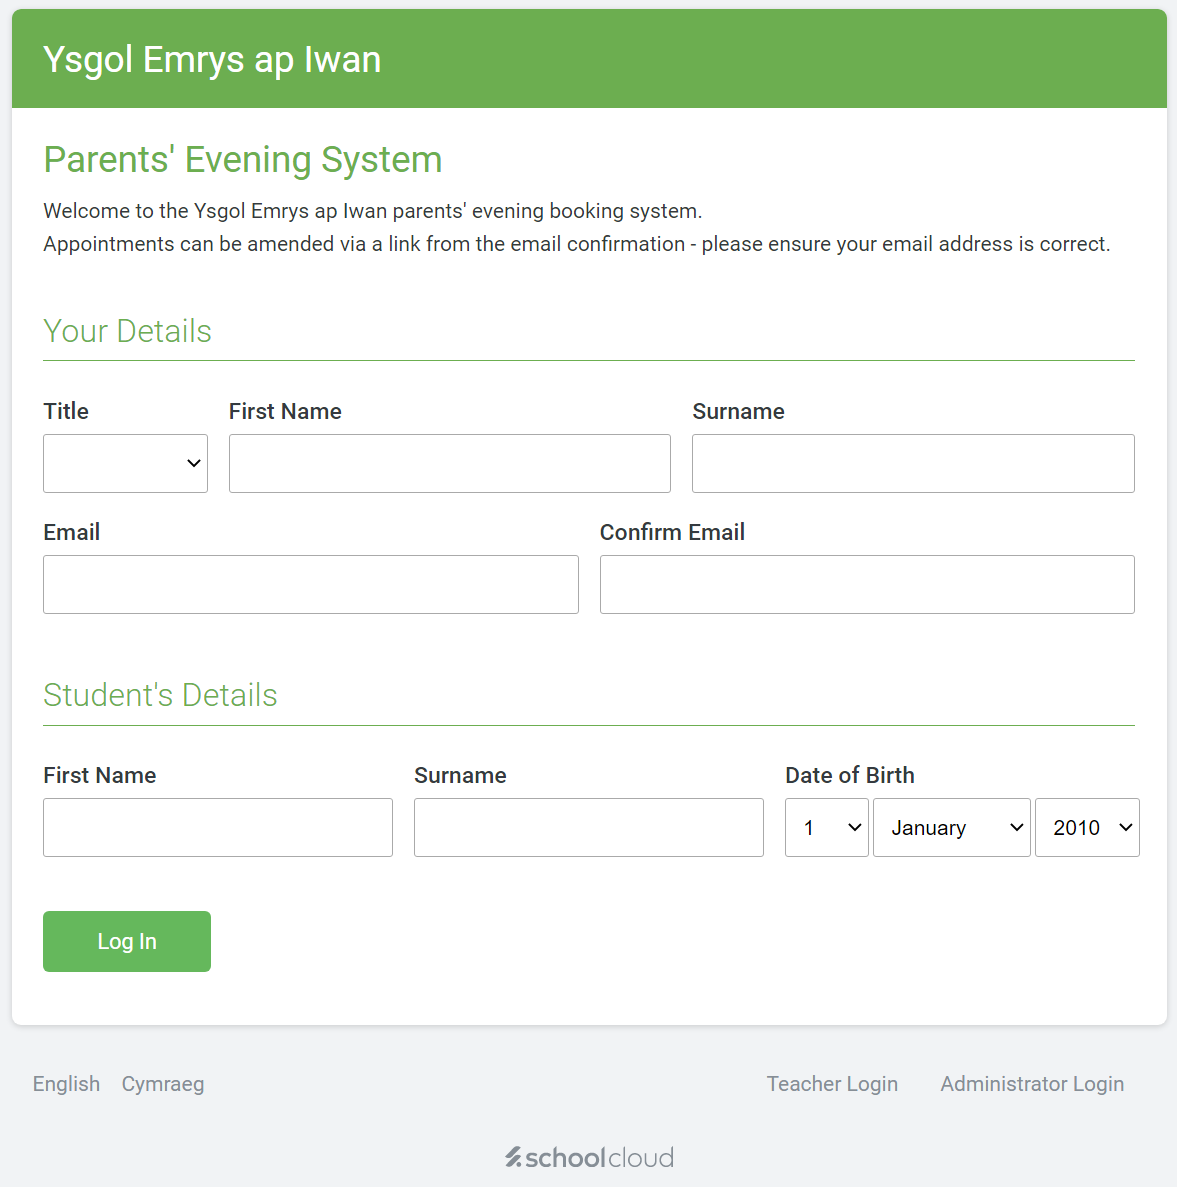Click the Ysgol Emrys ap Iwan header title
This screenshot has width=1177, height=1187.
pyautogui.click(x=212, y=60)
